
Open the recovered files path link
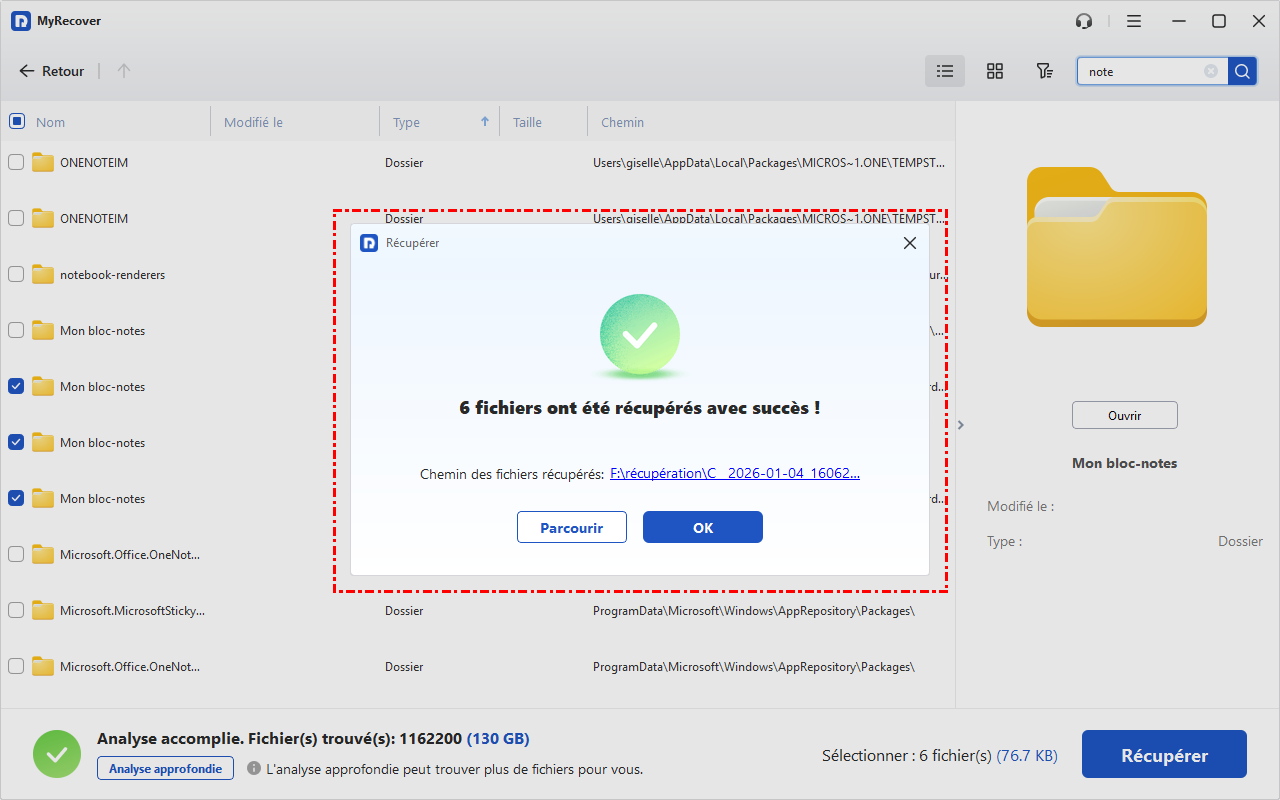coord(734,474)
